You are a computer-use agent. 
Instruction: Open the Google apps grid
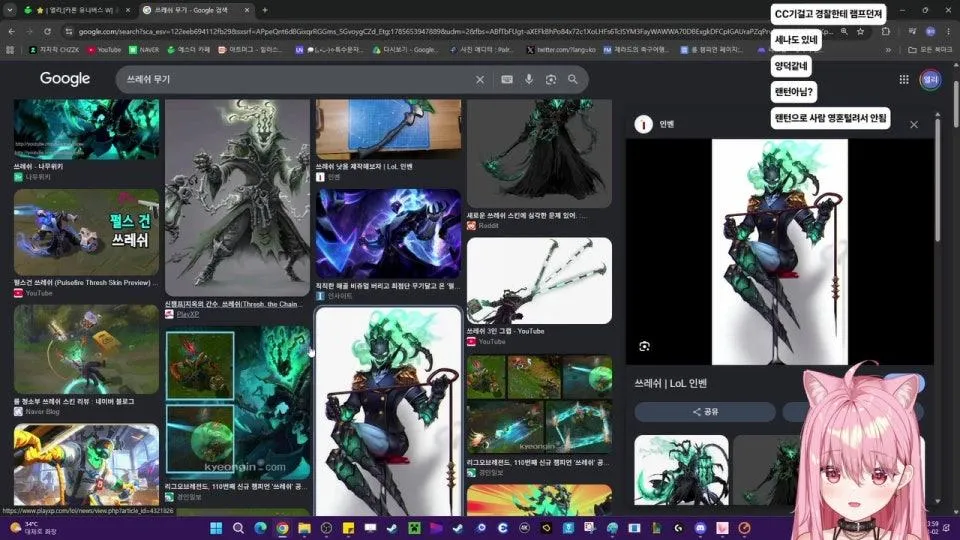pyautogui.click(x=904, y=80)
